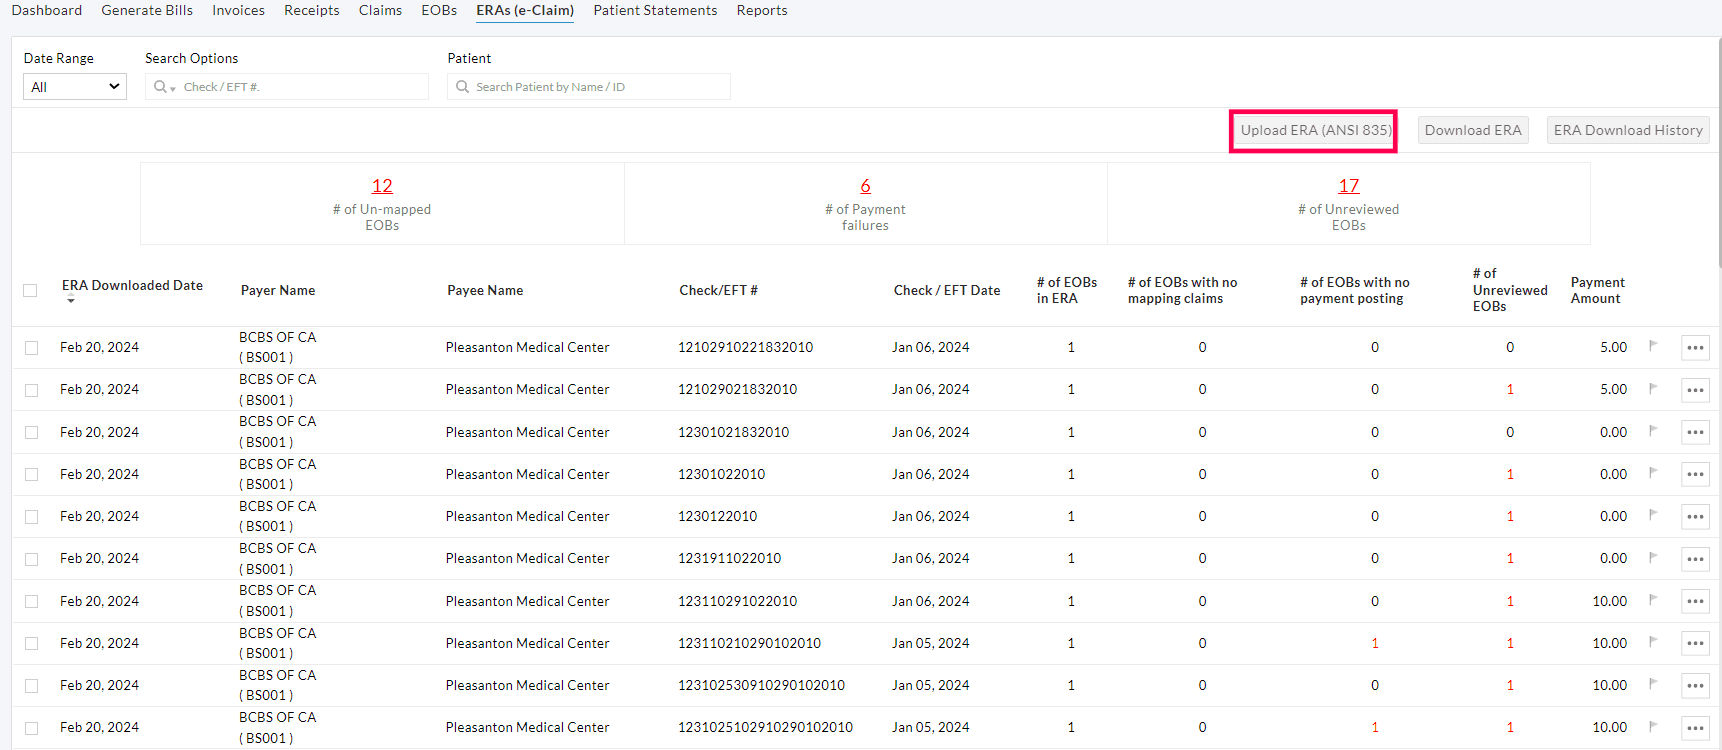Click flag icon for check 123110291022010 row
The height and width of the screenshot is (750, 1722).
coord(1653,600)
